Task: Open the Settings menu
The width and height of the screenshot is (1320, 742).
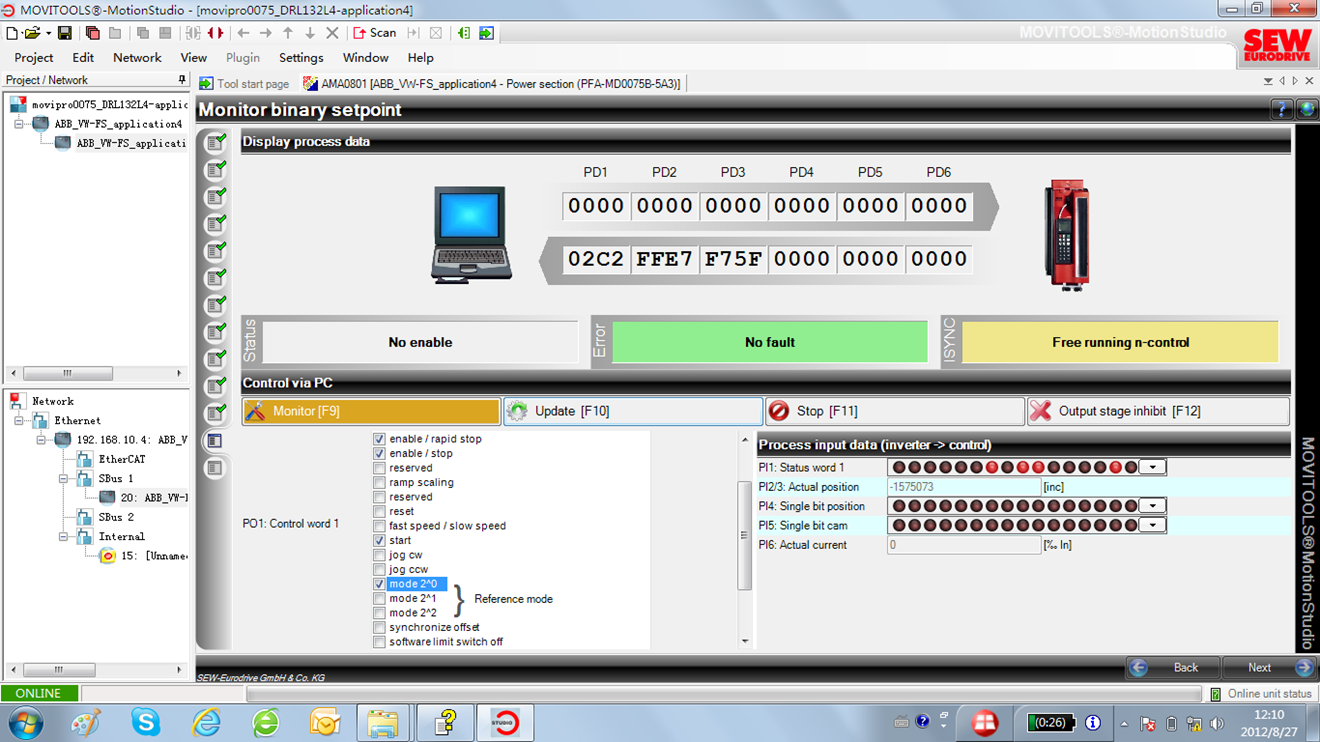Action: 300,58
